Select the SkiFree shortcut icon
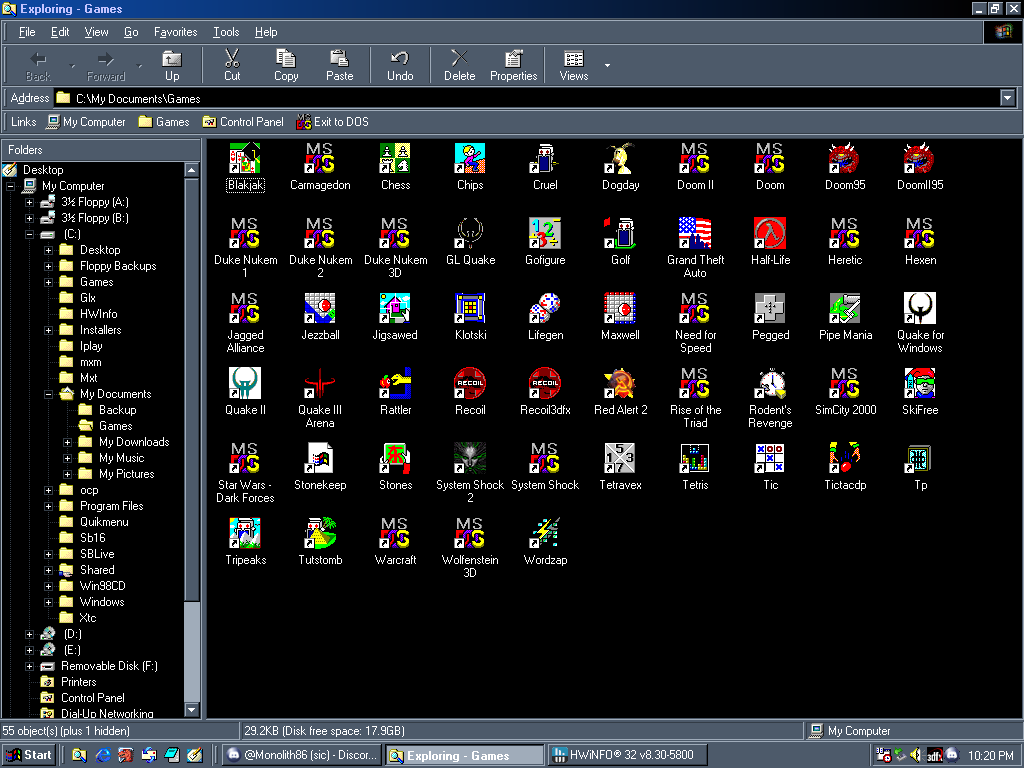 pyautogui.click(x=920, y=384)
